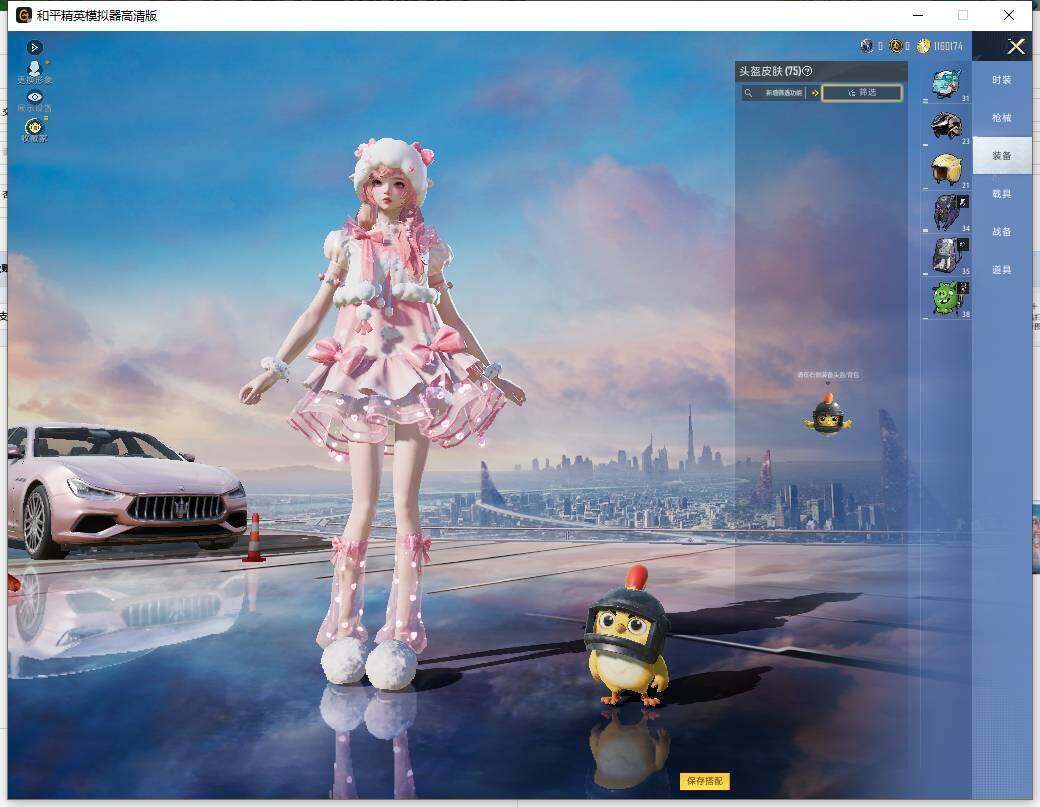Switch to the 时装 tab

[1002, 80]
